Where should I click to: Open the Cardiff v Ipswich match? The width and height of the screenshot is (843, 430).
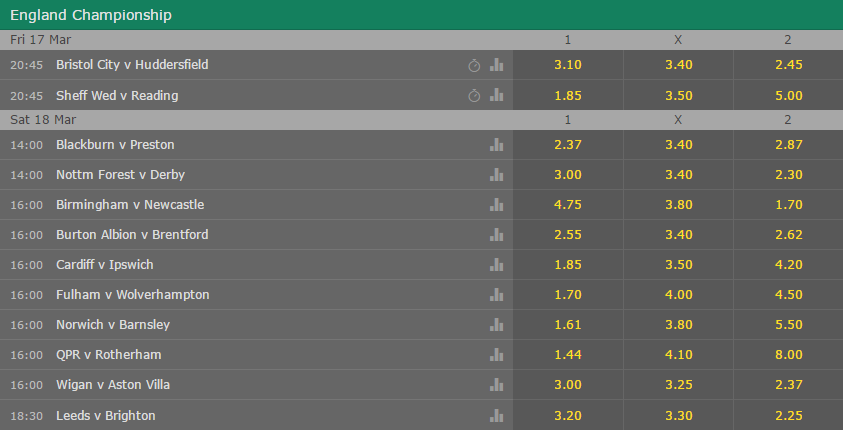pos(105,264)
